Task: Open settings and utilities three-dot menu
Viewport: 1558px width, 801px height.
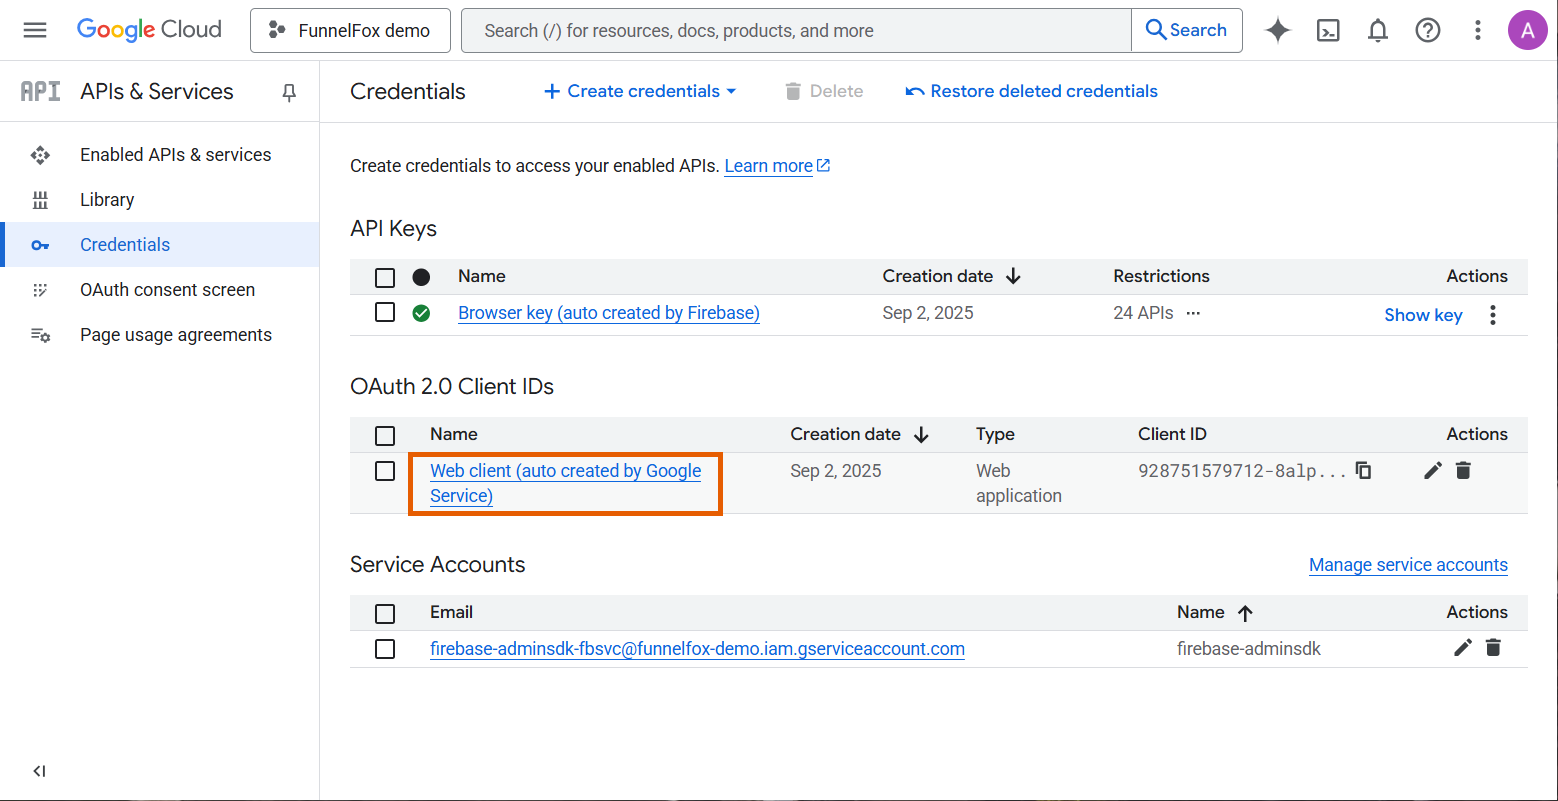Action: (1478, 30)
